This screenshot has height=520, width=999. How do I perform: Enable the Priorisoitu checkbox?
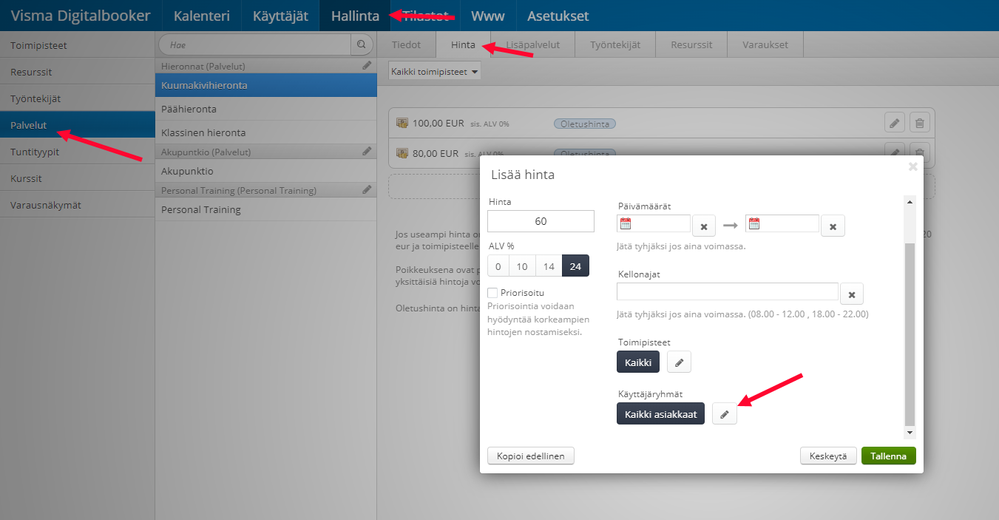click(x=492, y=292)
